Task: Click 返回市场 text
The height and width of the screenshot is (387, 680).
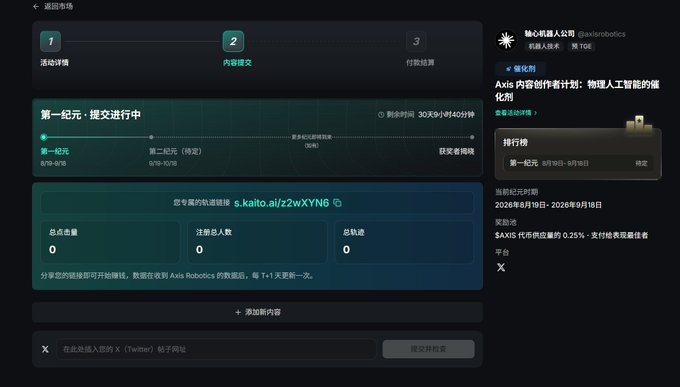Action: 59,7
